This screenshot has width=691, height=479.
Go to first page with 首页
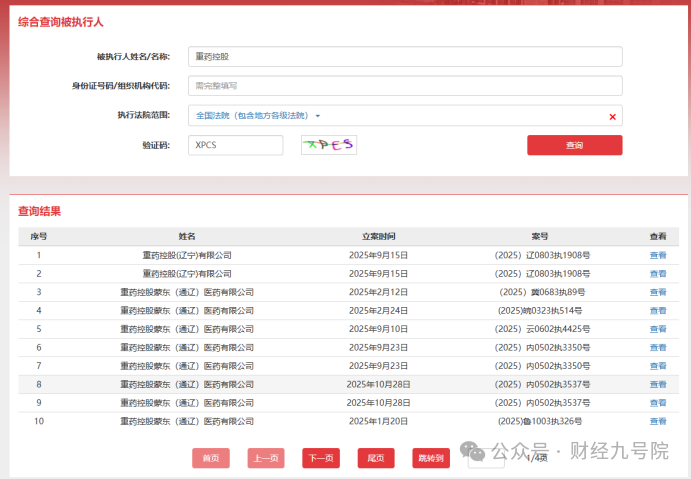211,458
